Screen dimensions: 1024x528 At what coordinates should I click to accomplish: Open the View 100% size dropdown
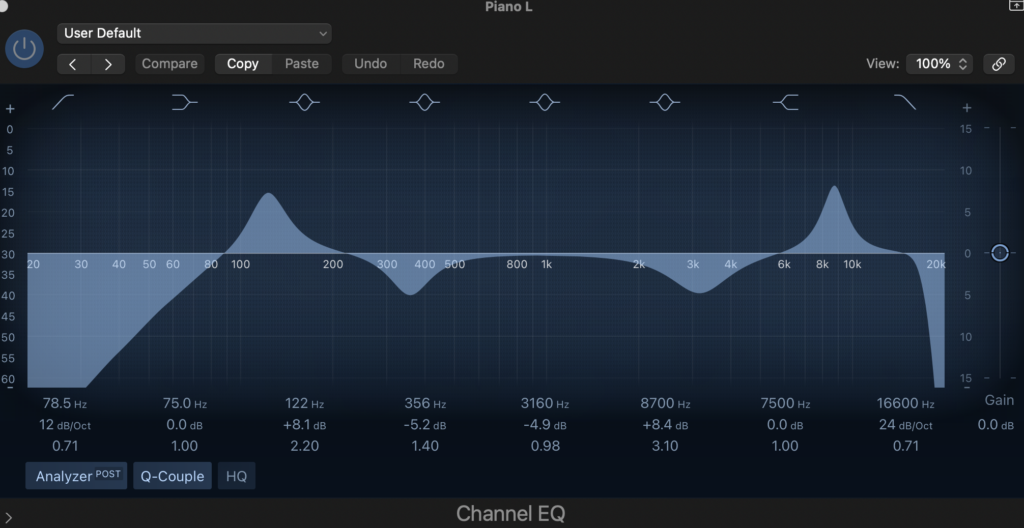(x=939, y=63)
